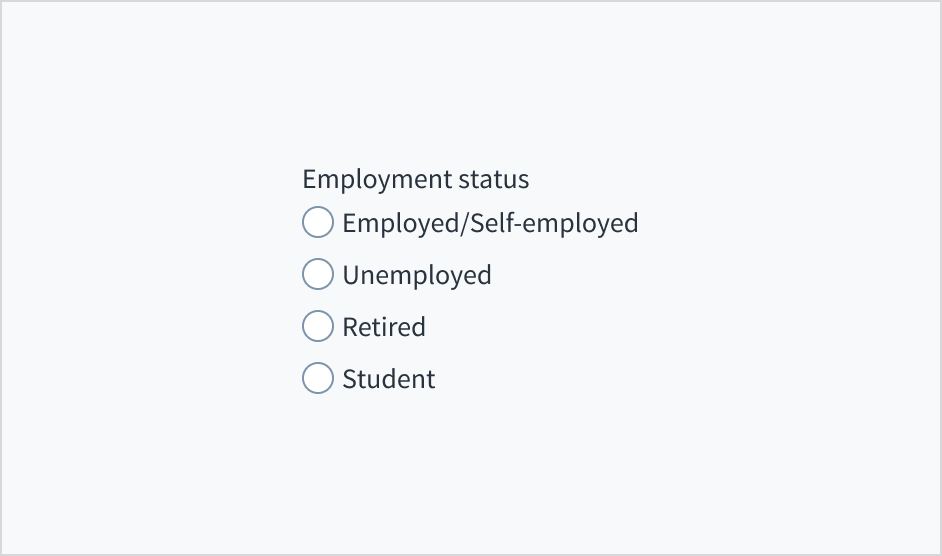This screenshot has width=942, height=556.
Task: Click the Employed/Self-employed label text
Action: click(490, 222)
